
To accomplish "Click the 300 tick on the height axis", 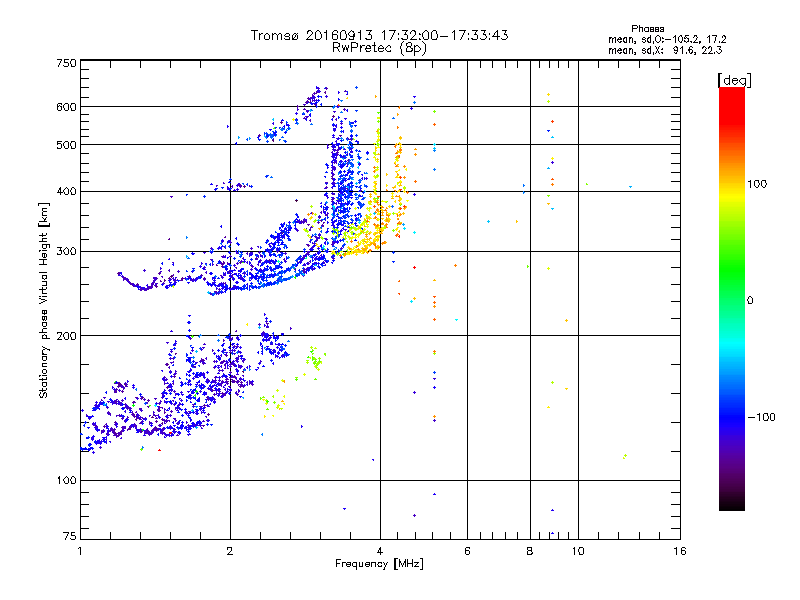I will [66, 251].
